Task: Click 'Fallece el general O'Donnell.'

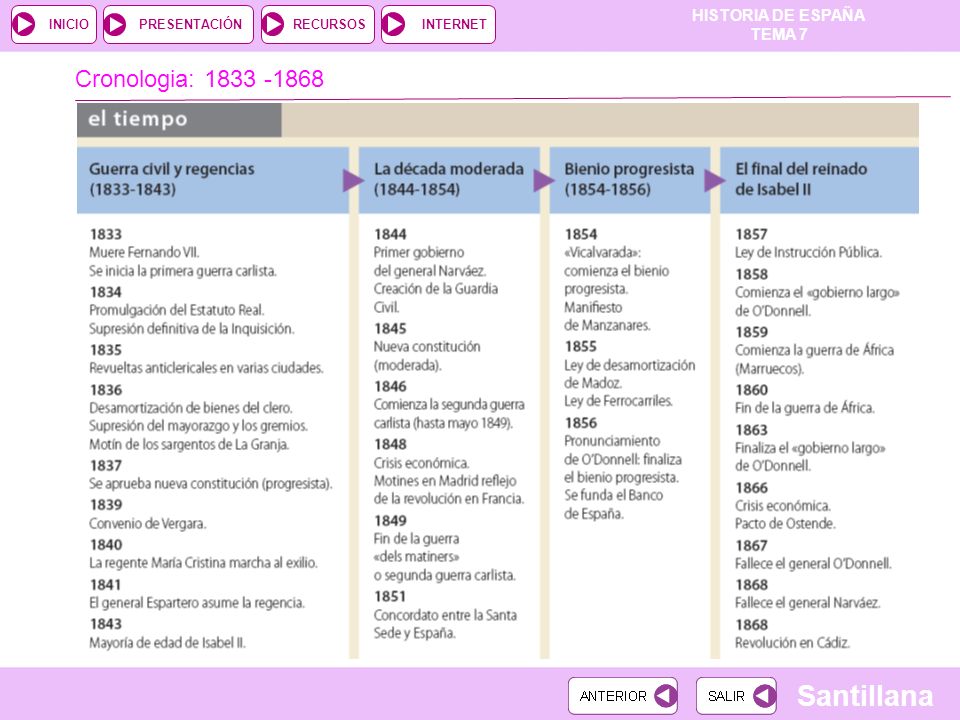Action: click(813, 563)
